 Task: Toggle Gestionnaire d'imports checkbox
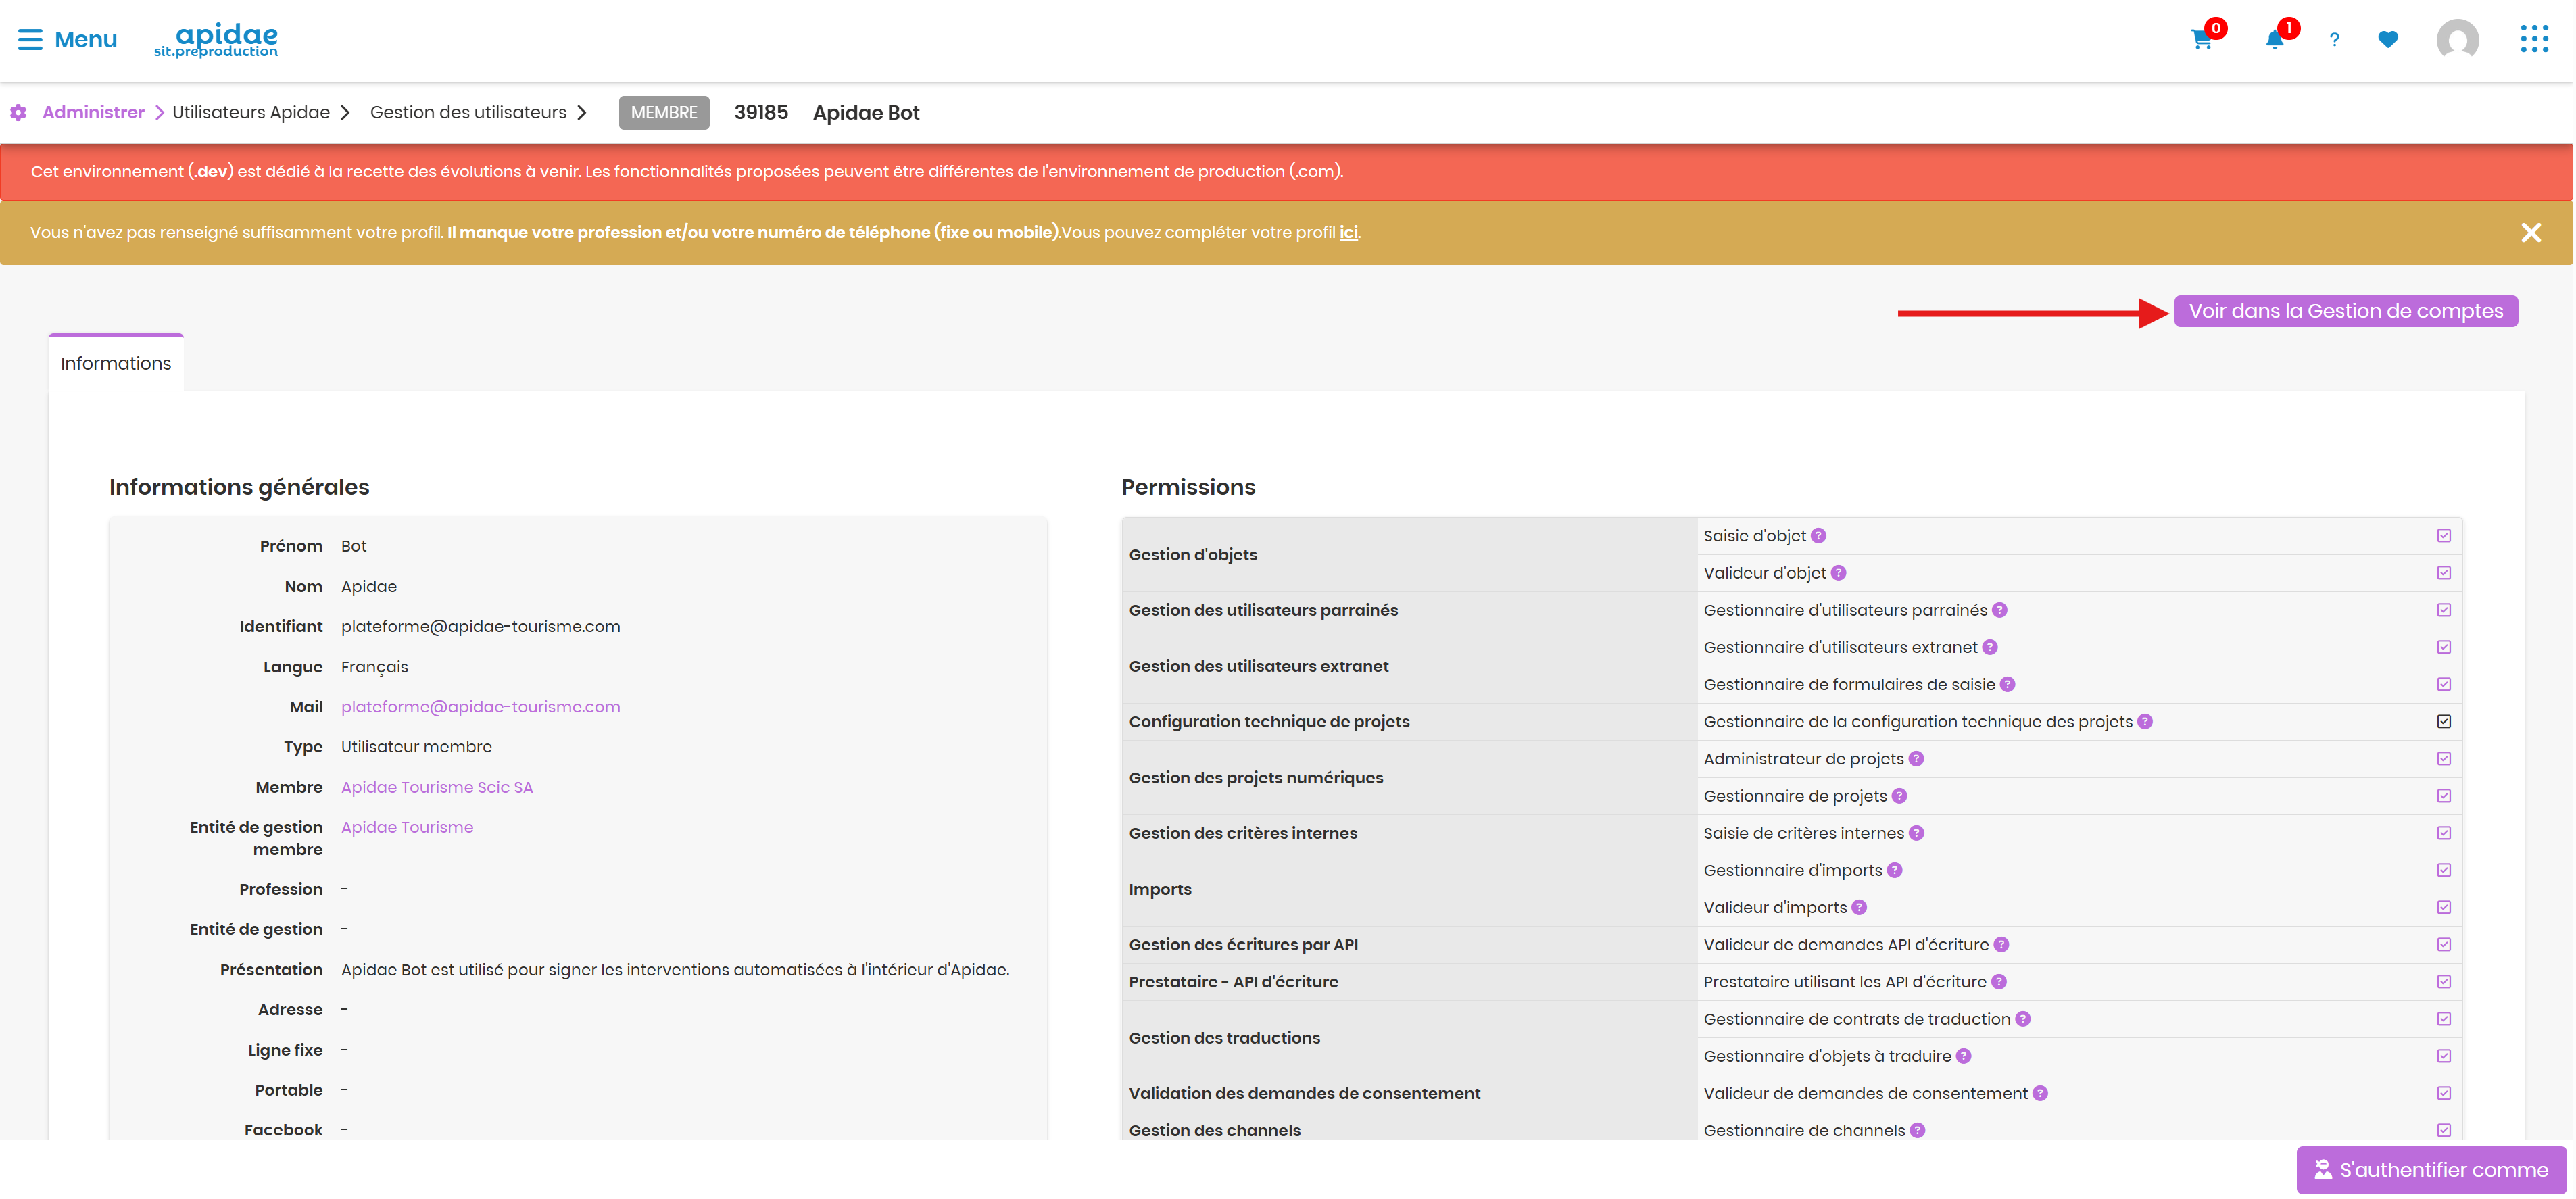(2444, 870)
